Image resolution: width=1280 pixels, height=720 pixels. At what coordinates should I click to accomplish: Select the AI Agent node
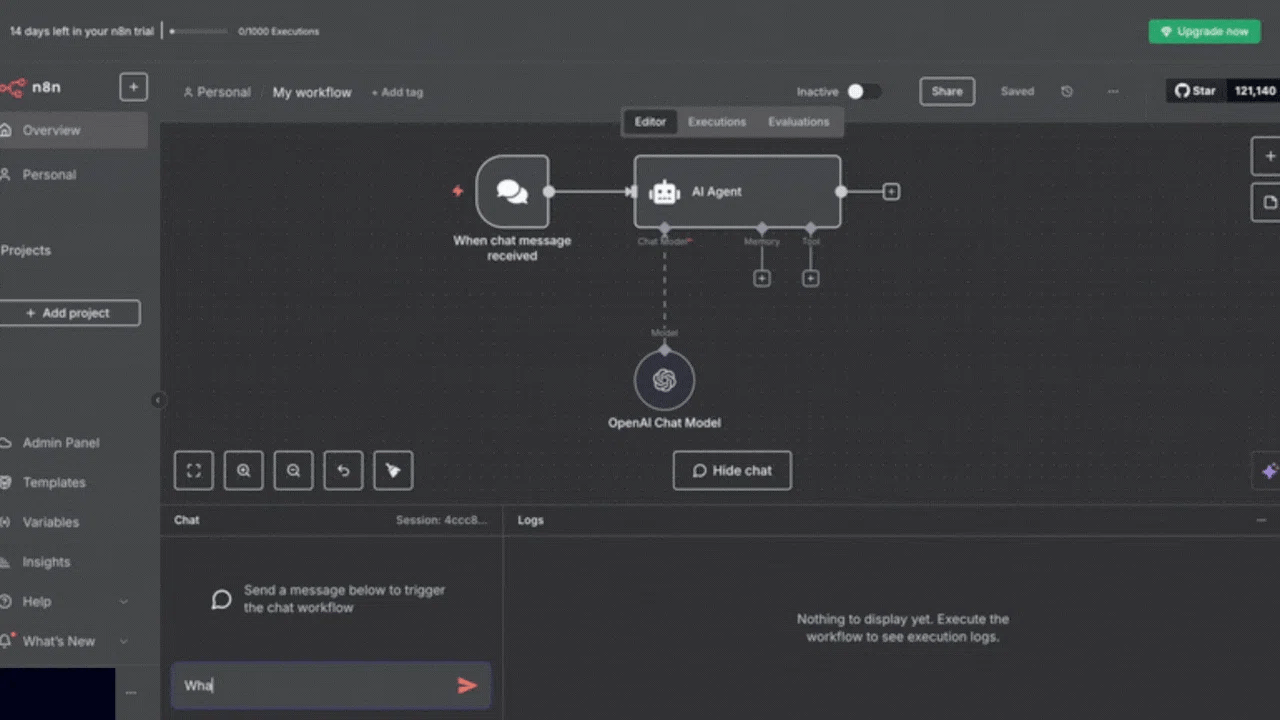click(737, 191)
